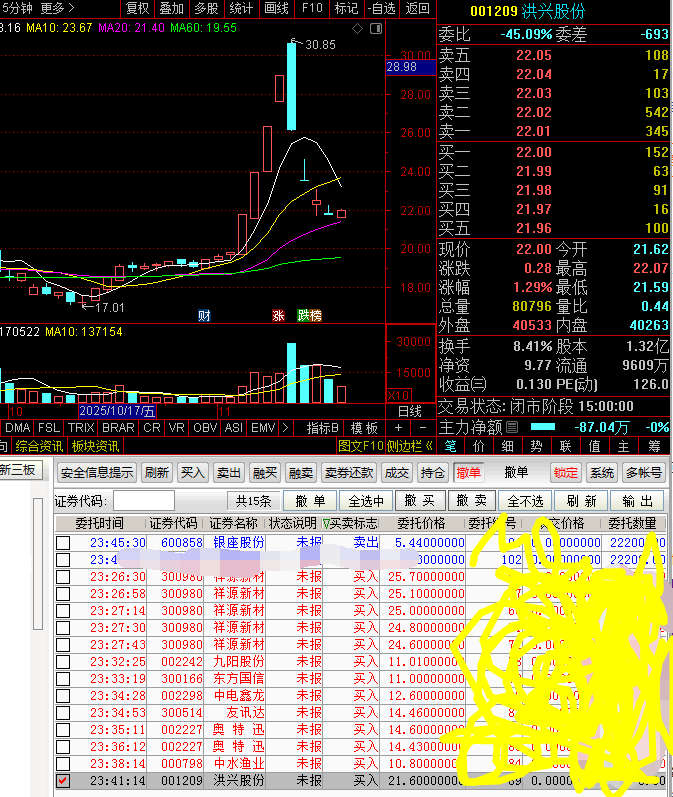The height and width of the screenshot is (797, 673).
Task: Open the 模板 selector
Action: (x=364, y=428)
